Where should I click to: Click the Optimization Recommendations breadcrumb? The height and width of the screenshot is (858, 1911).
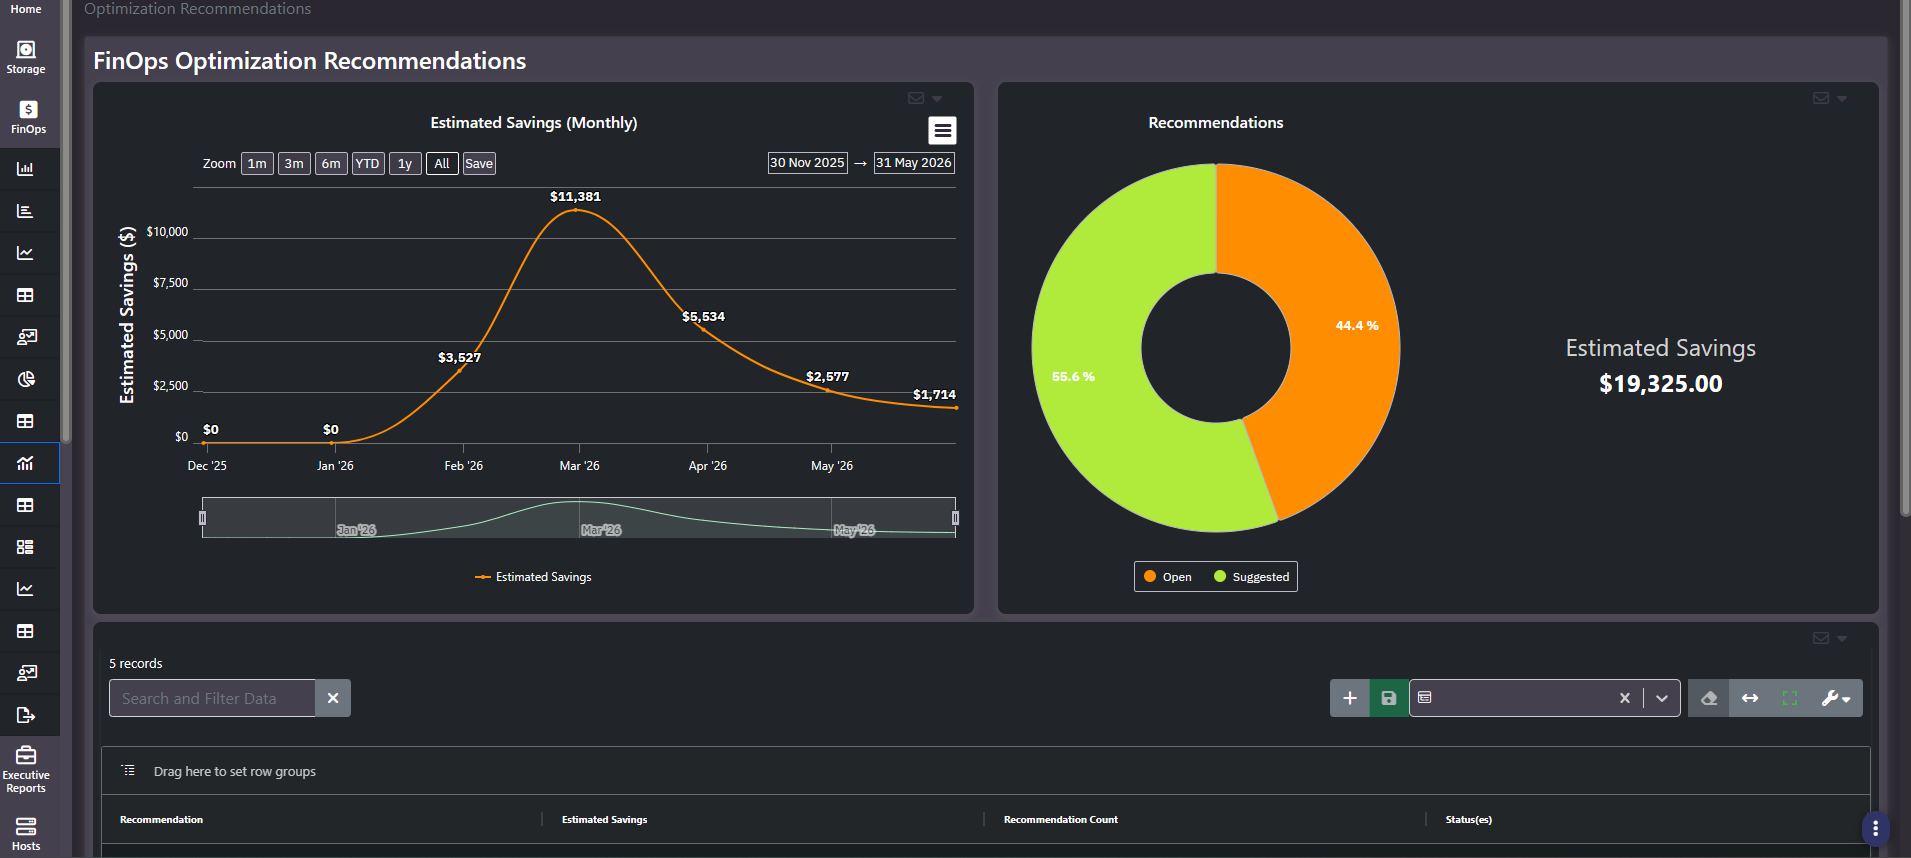198,9
